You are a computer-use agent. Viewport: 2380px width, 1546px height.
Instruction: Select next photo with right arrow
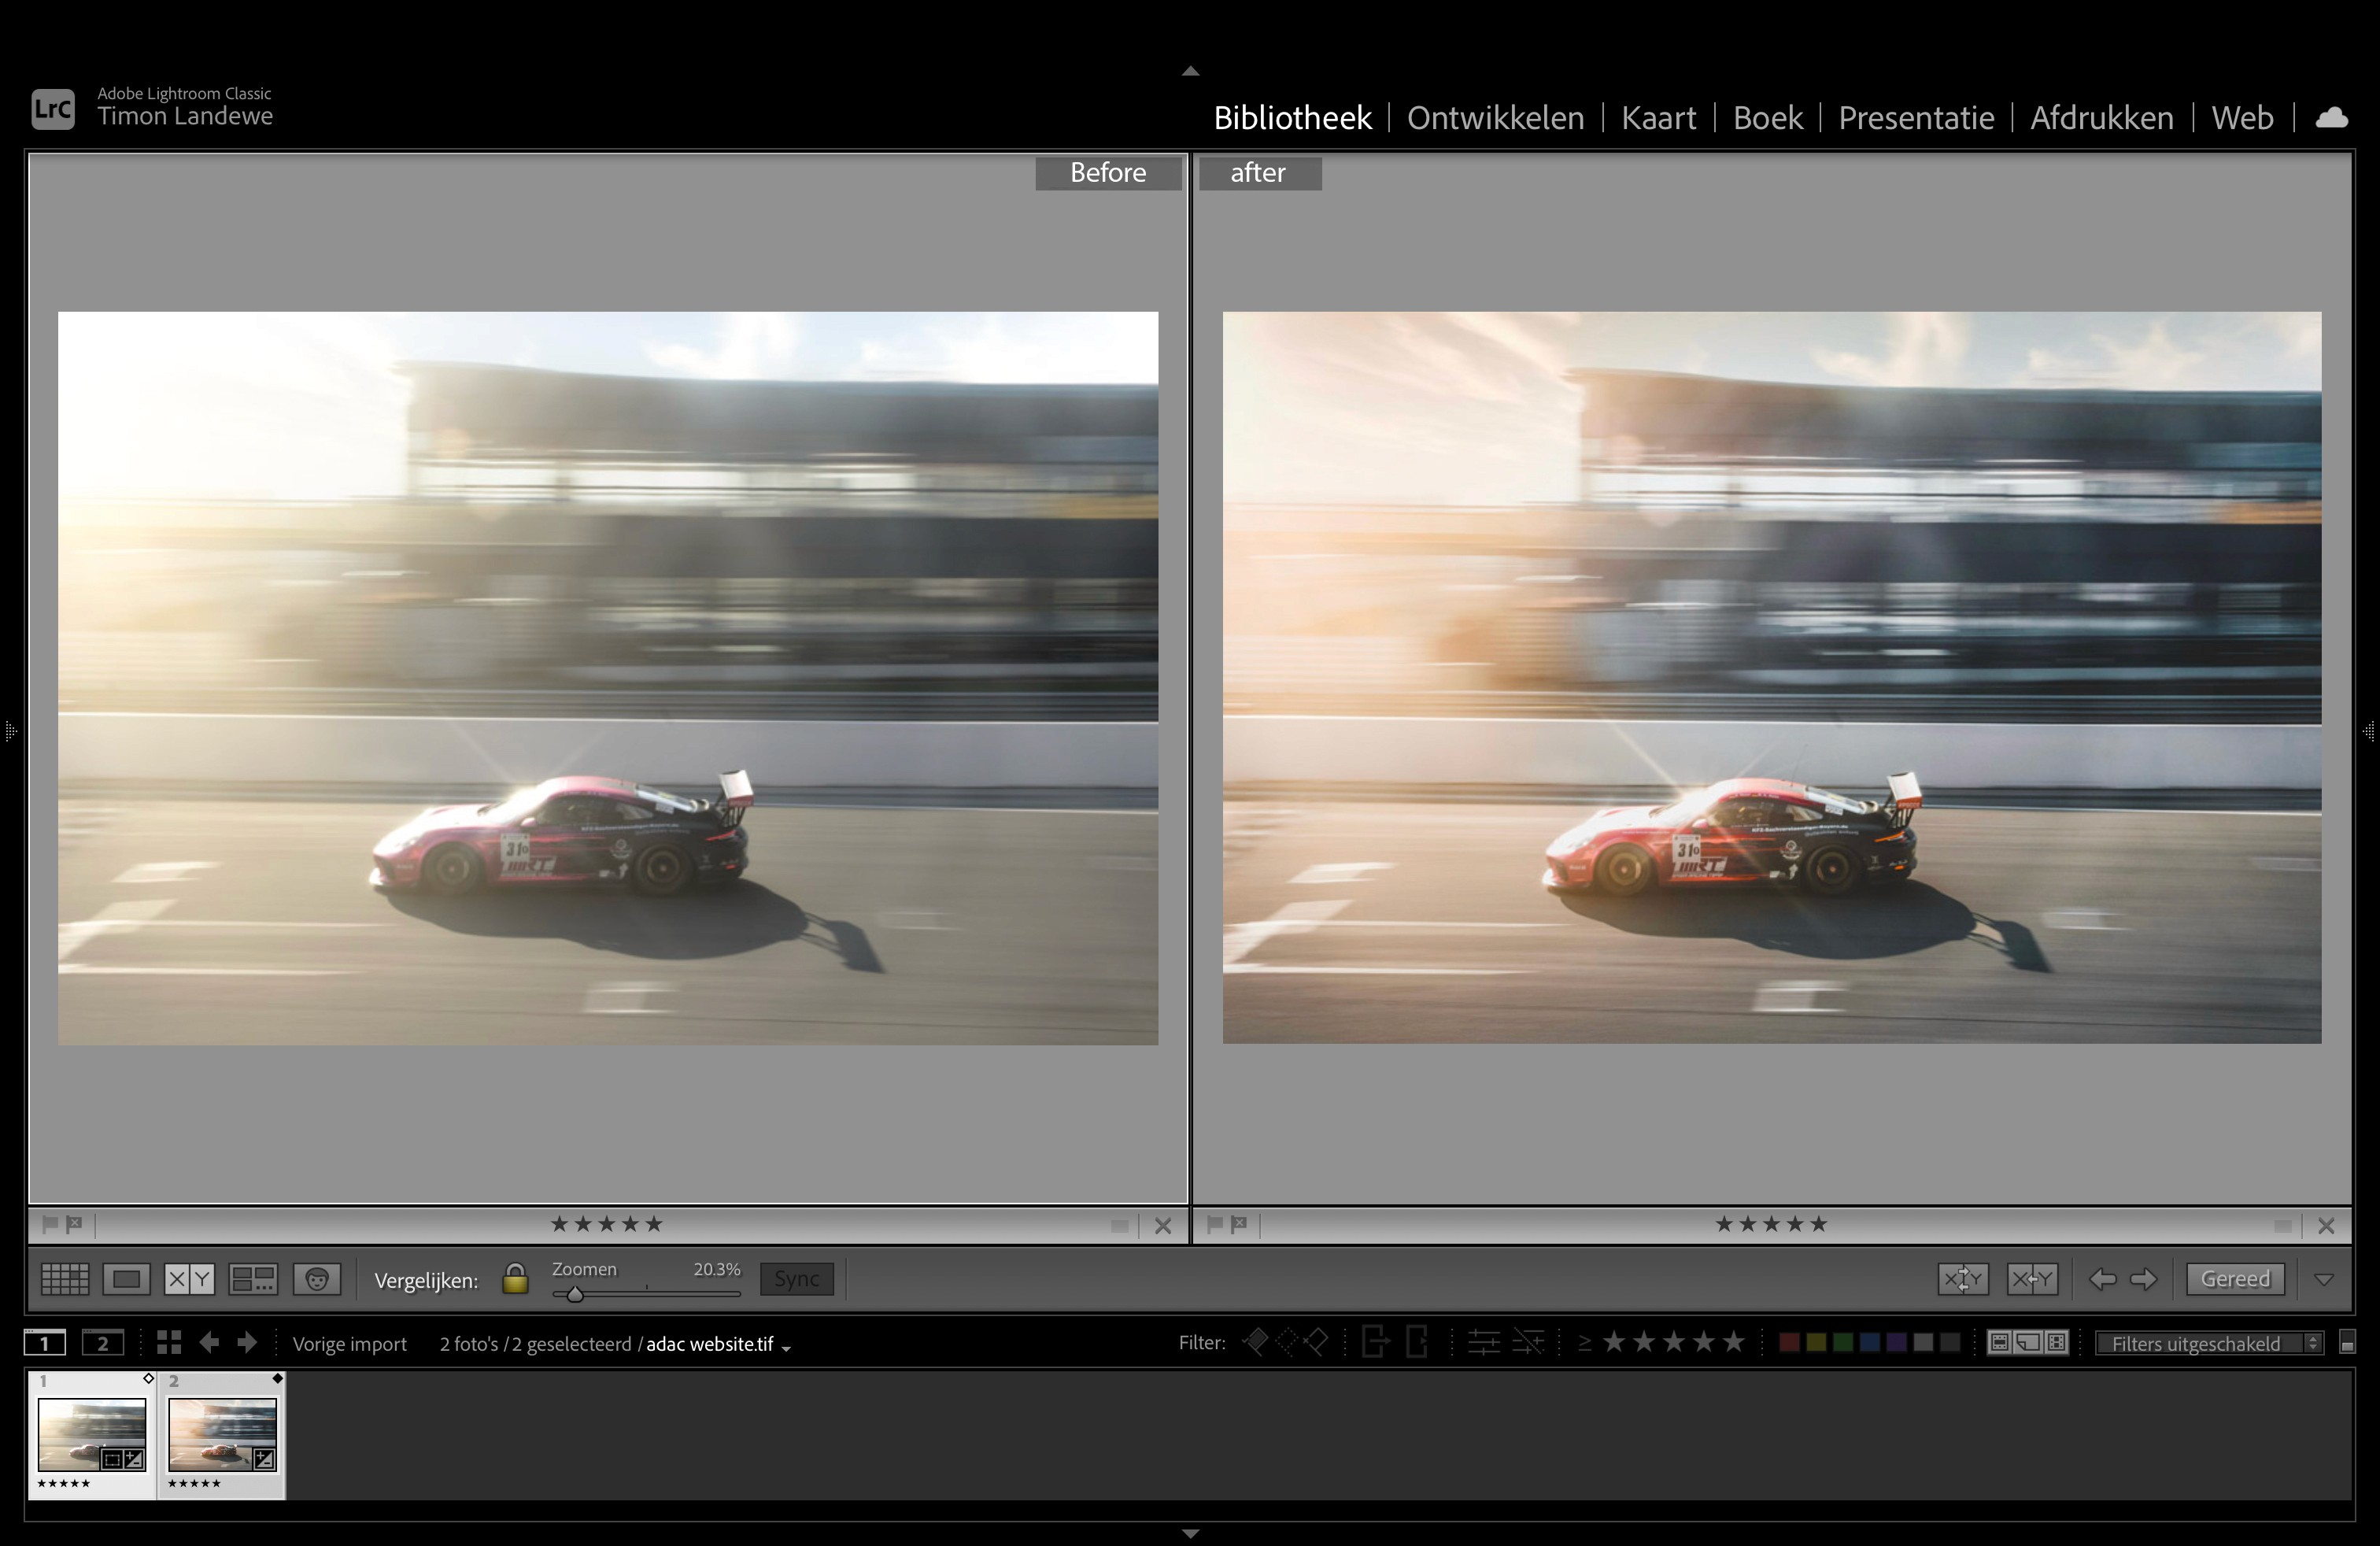coord(2144,1279)
